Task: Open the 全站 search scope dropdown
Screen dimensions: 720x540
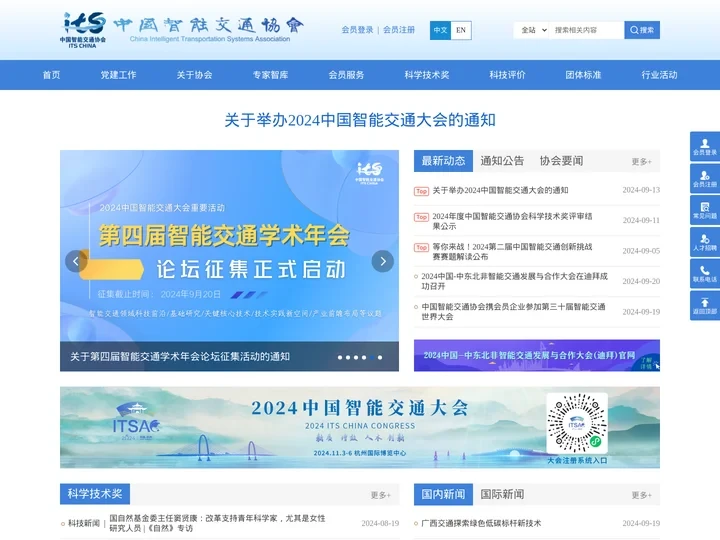Action: pyautogui.click(x=532, y=30)
